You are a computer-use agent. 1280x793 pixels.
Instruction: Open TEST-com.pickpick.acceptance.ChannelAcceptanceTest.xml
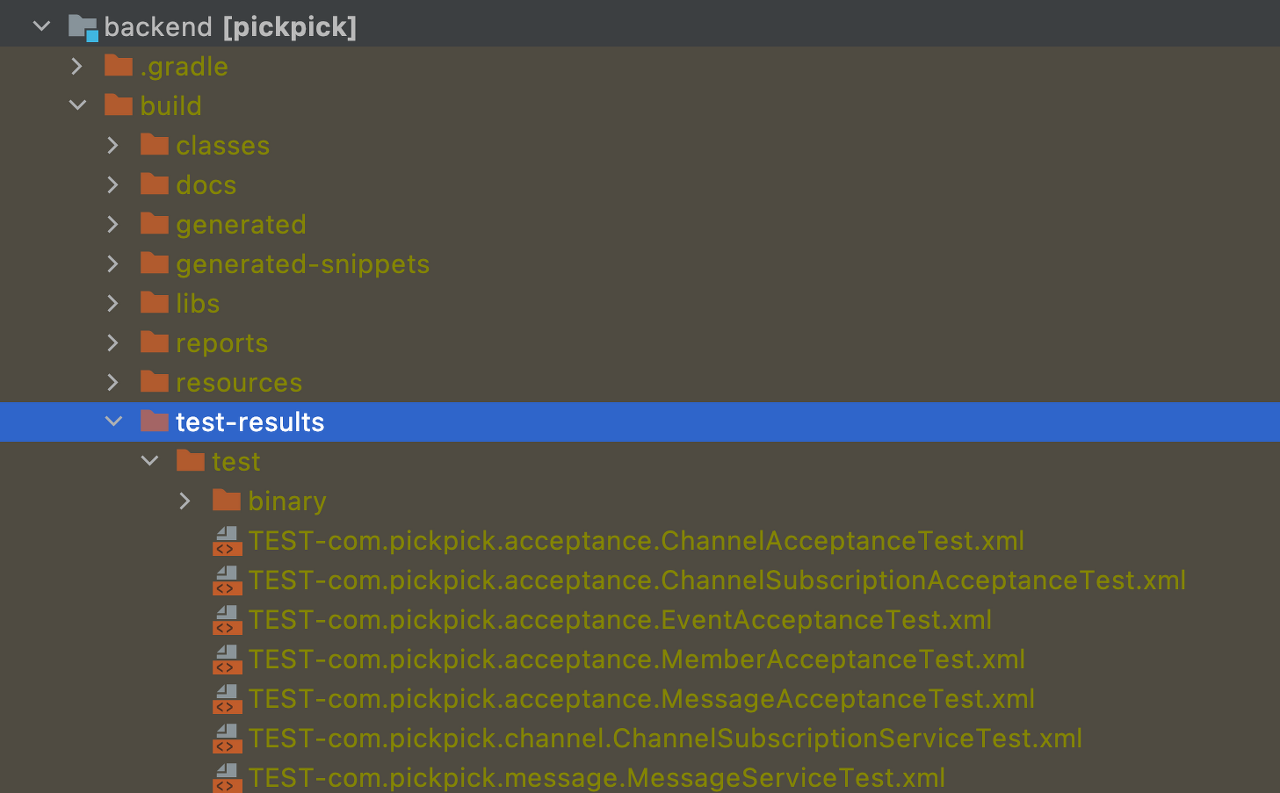click(x=636, y=541)
